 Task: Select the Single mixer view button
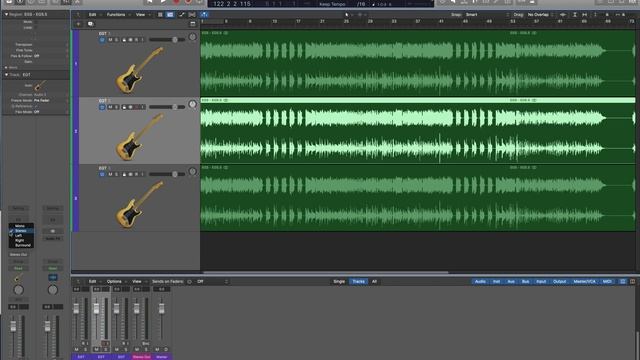click(339, 282)
